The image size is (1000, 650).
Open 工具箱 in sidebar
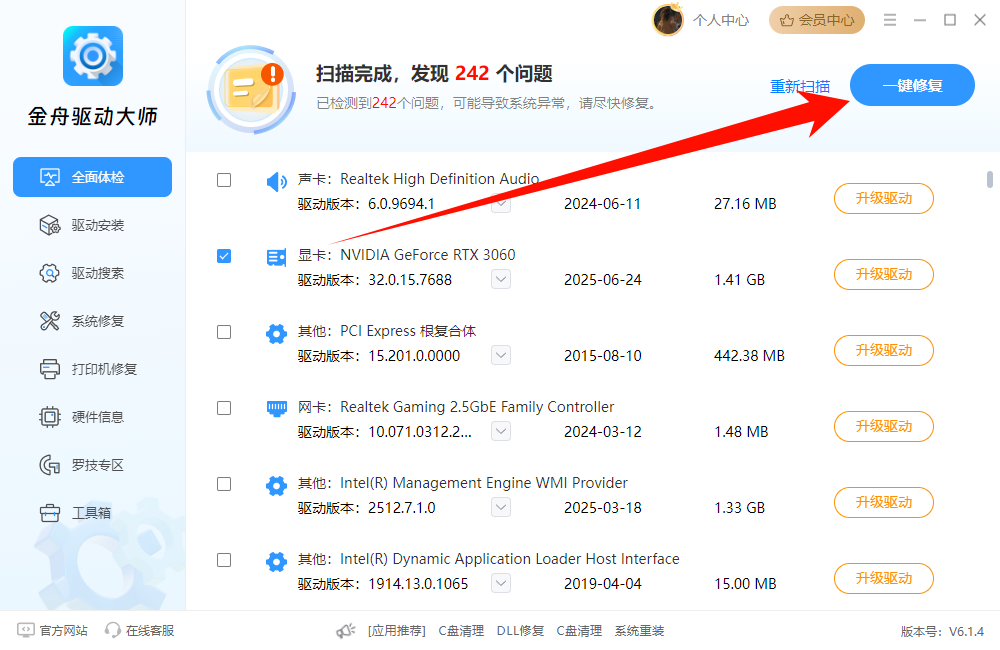[92, 513]
